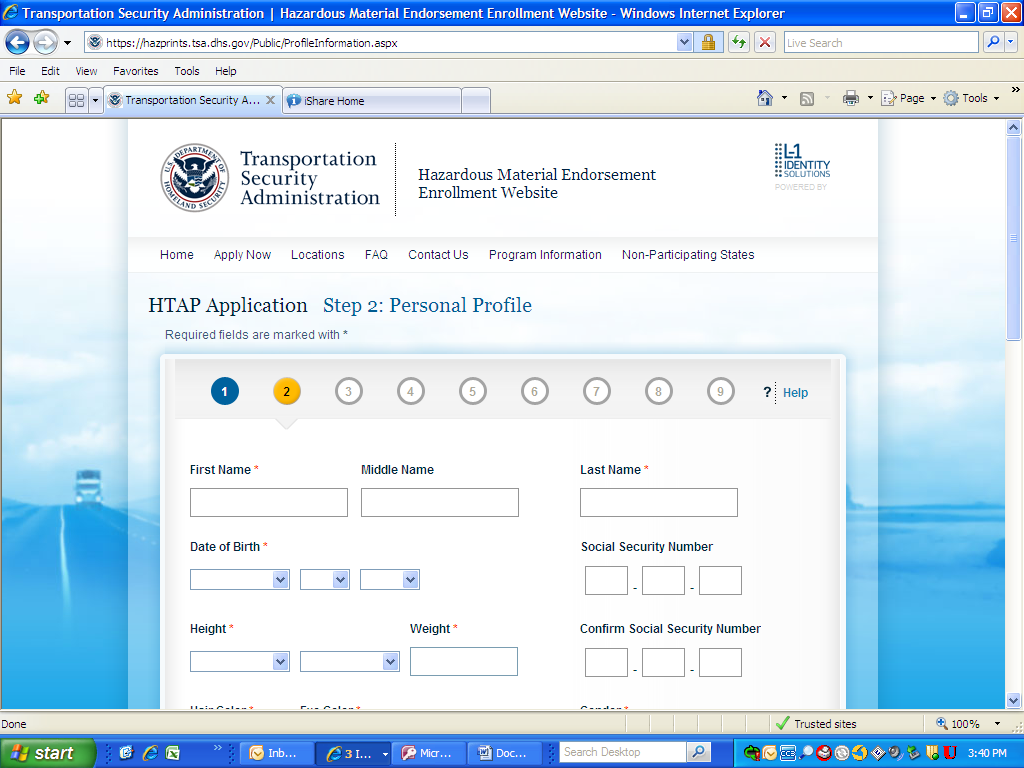The width and height of the screenshot is (1024, 768).
Task: Close the Transportation Security tab
Action: click(270, 100)
